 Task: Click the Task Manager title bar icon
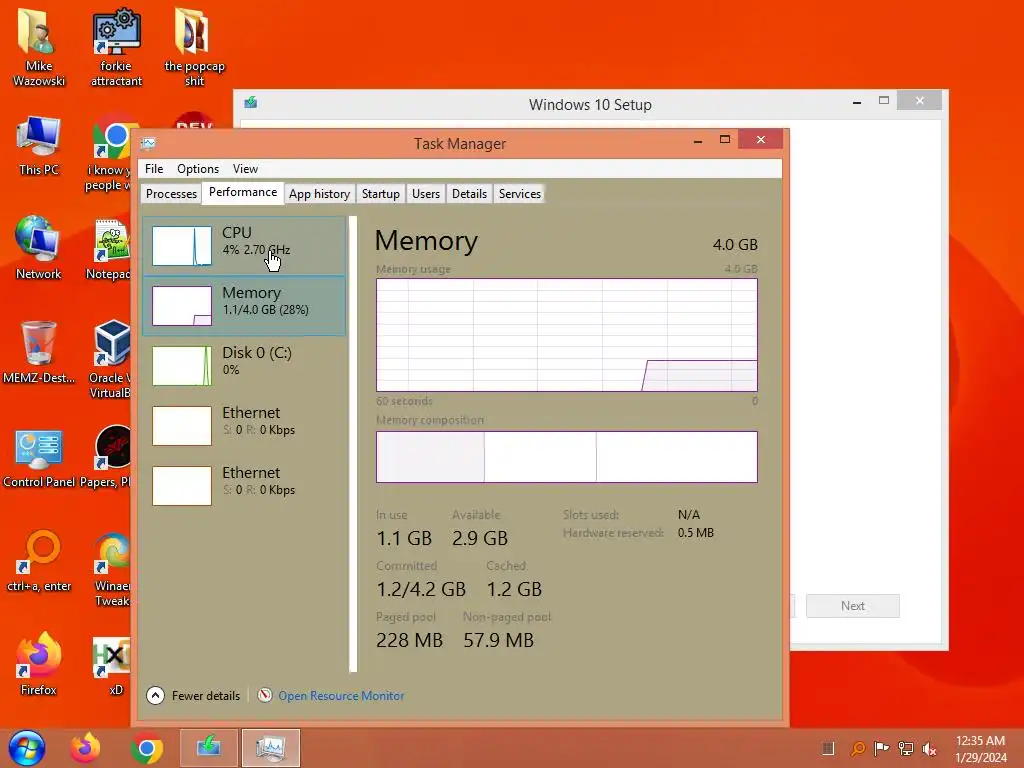[148, 143]
